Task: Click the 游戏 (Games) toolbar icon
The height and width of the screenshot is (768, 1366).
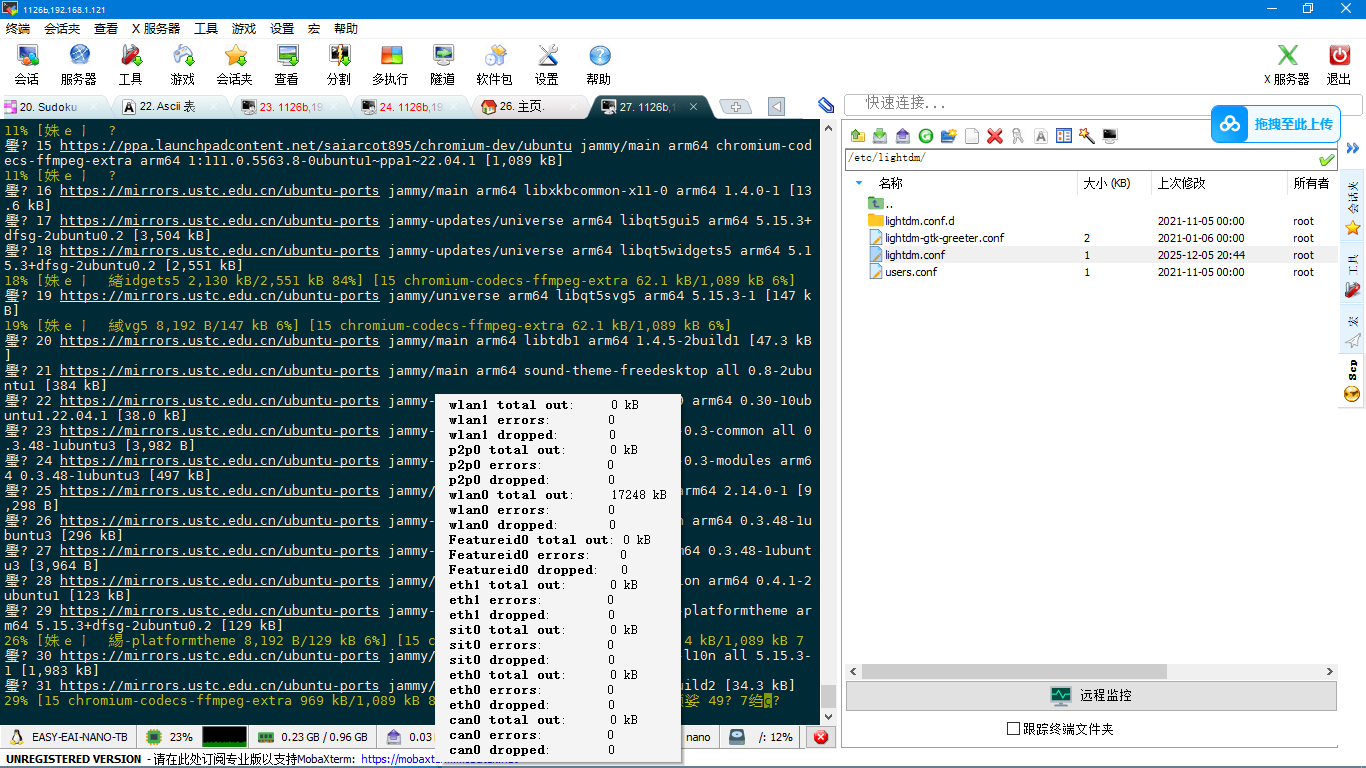Action: 183,65
